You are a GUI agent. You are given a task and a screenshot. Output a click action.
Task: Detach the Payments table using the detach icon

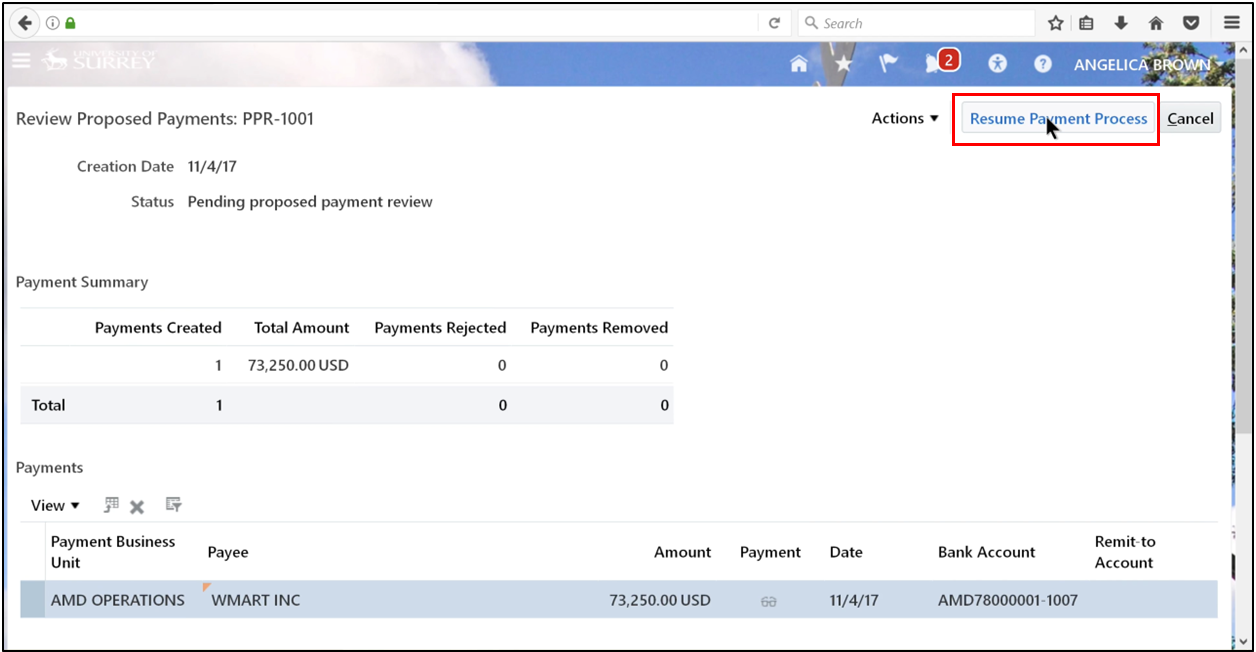tap(110, 505)
